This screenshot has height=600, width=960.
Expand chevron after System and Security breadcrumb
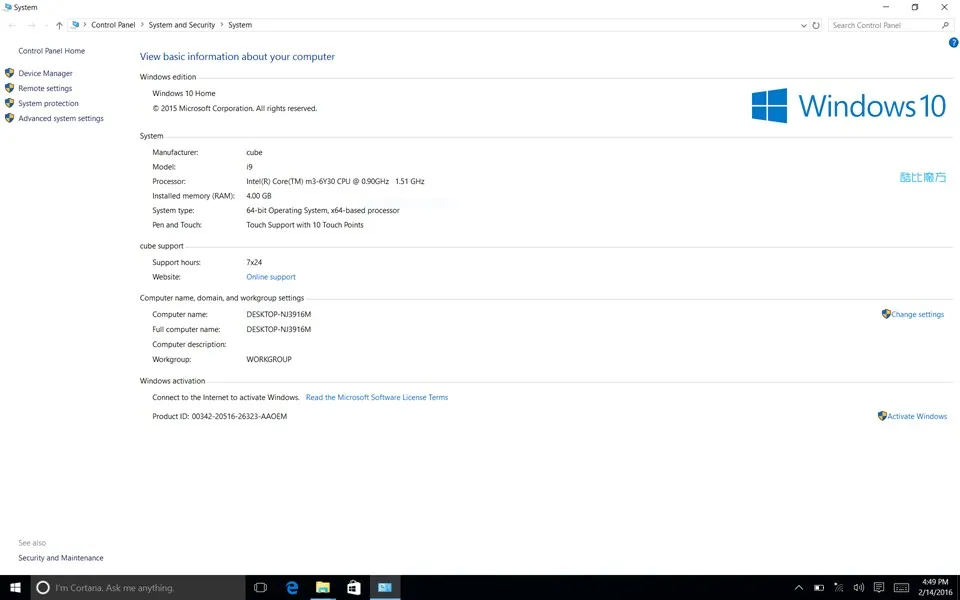point(222,25)
